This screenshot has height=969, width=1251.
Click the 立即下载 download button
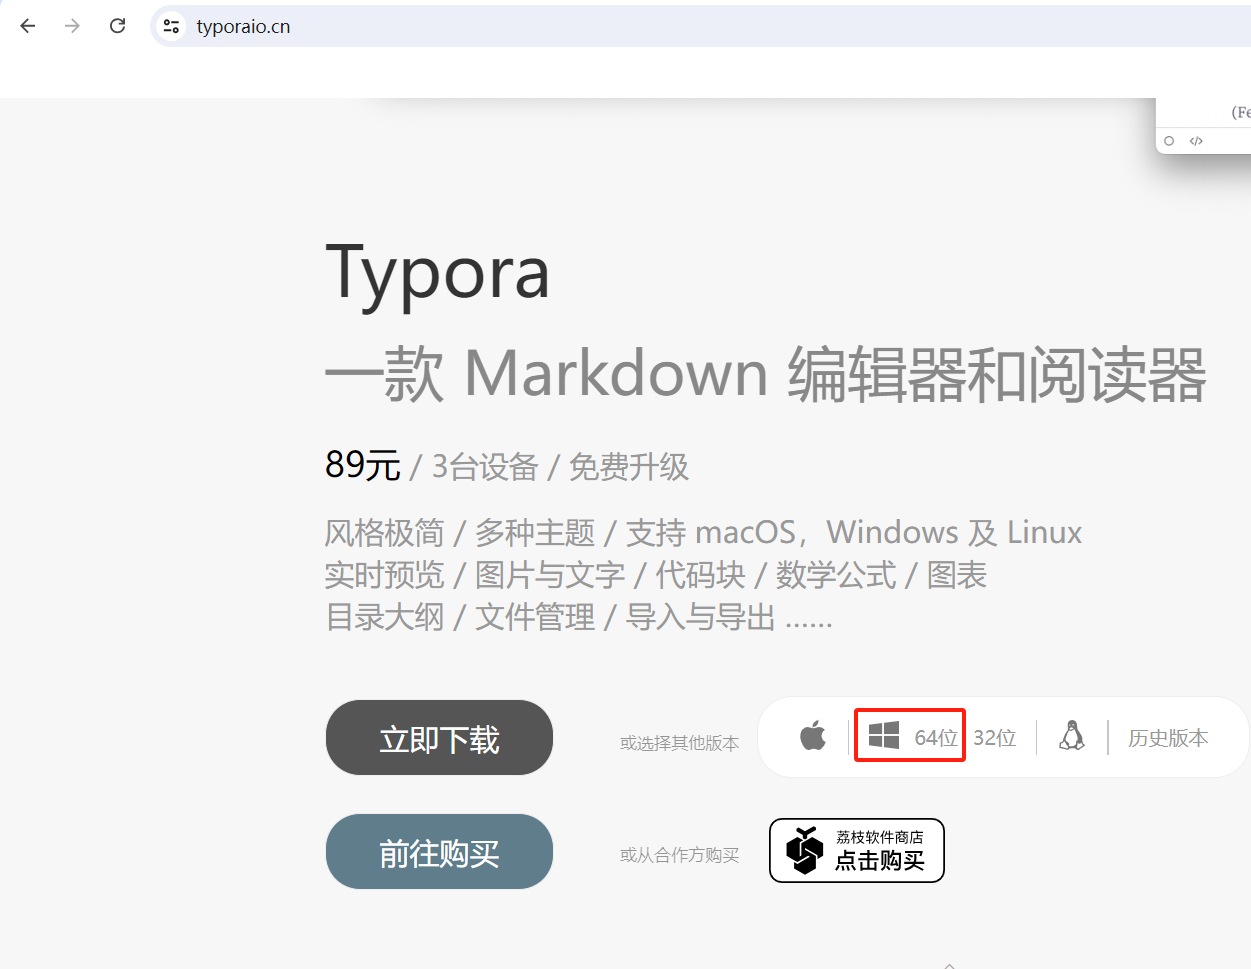point(439,738)
